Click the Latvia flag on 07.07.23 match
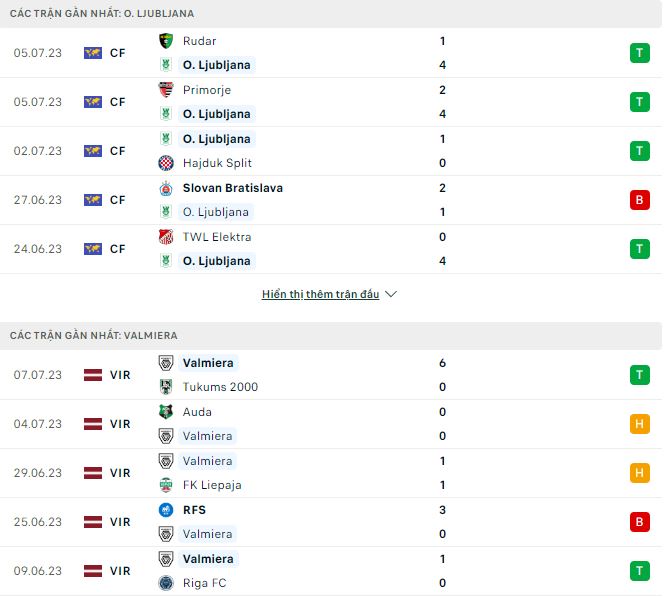 93,375
